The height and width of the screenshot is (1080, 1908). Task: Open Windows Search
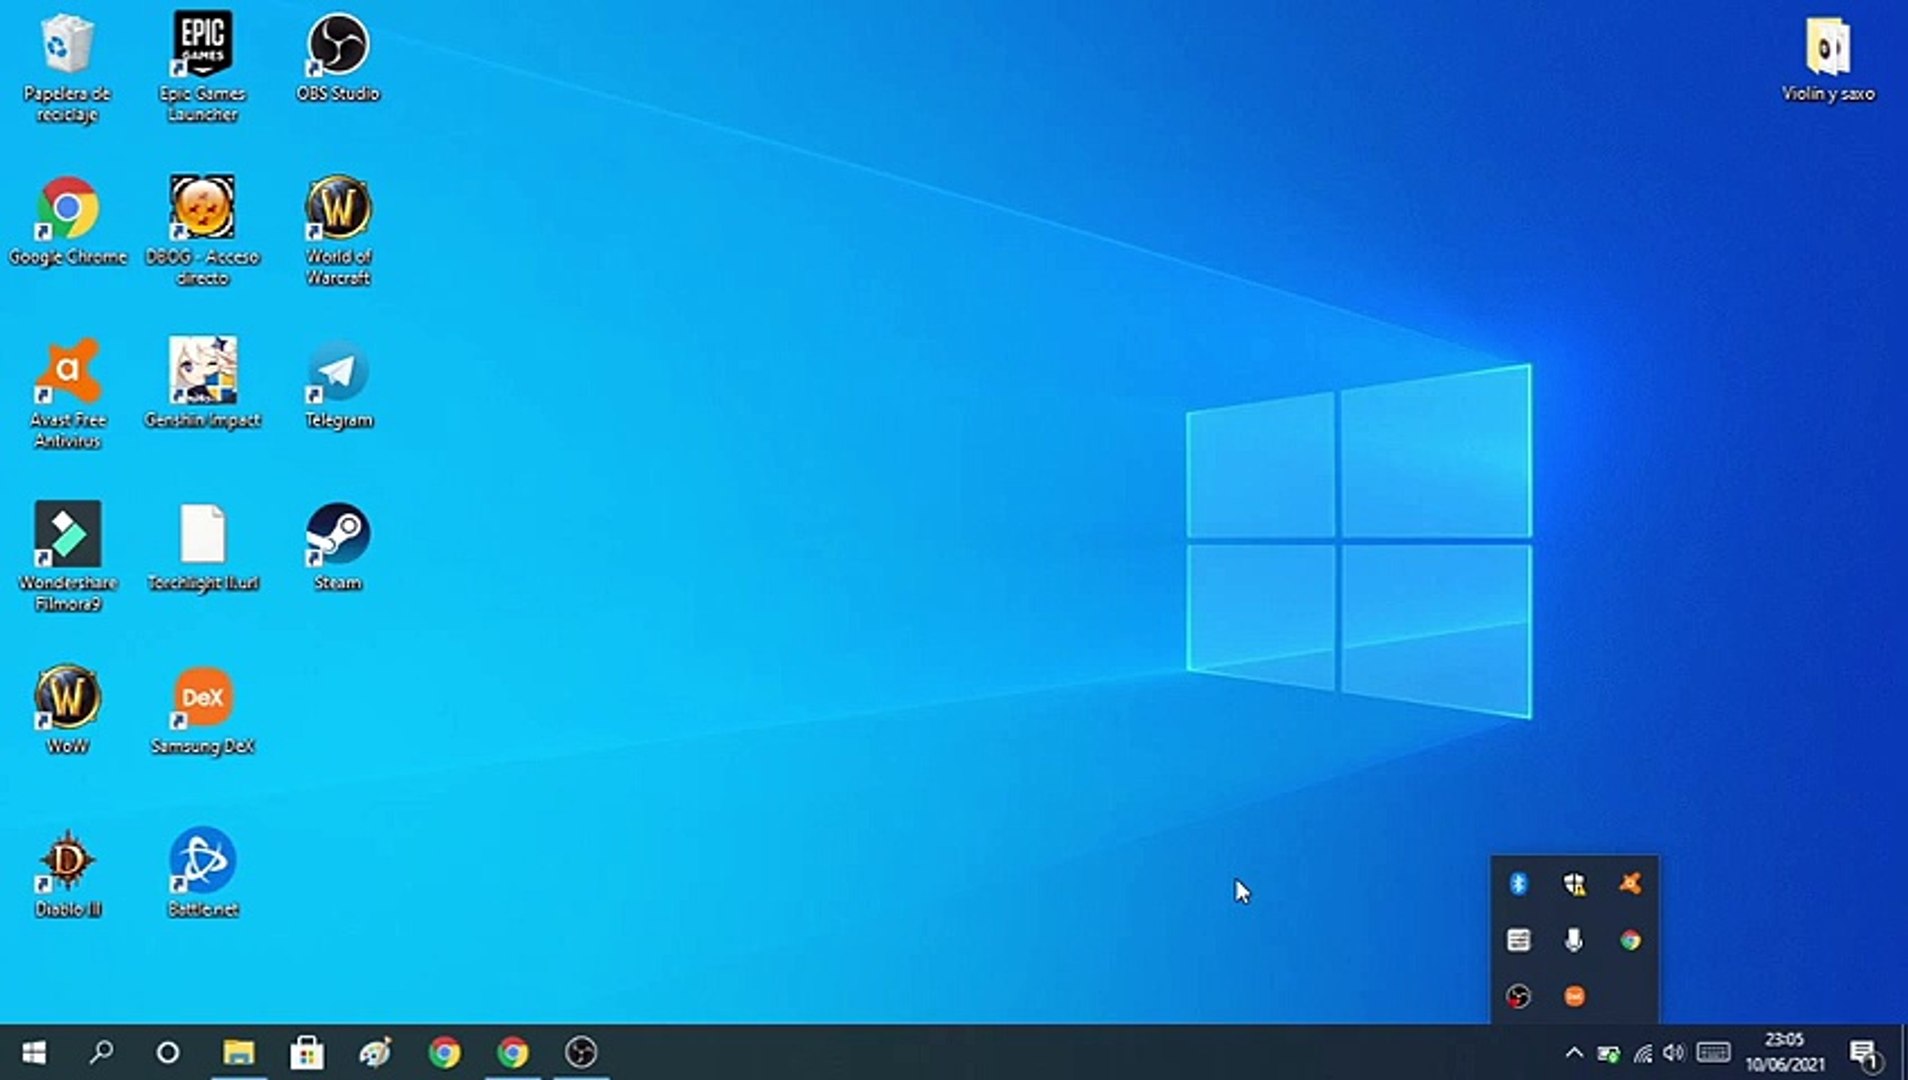[x=100, y=1052]
